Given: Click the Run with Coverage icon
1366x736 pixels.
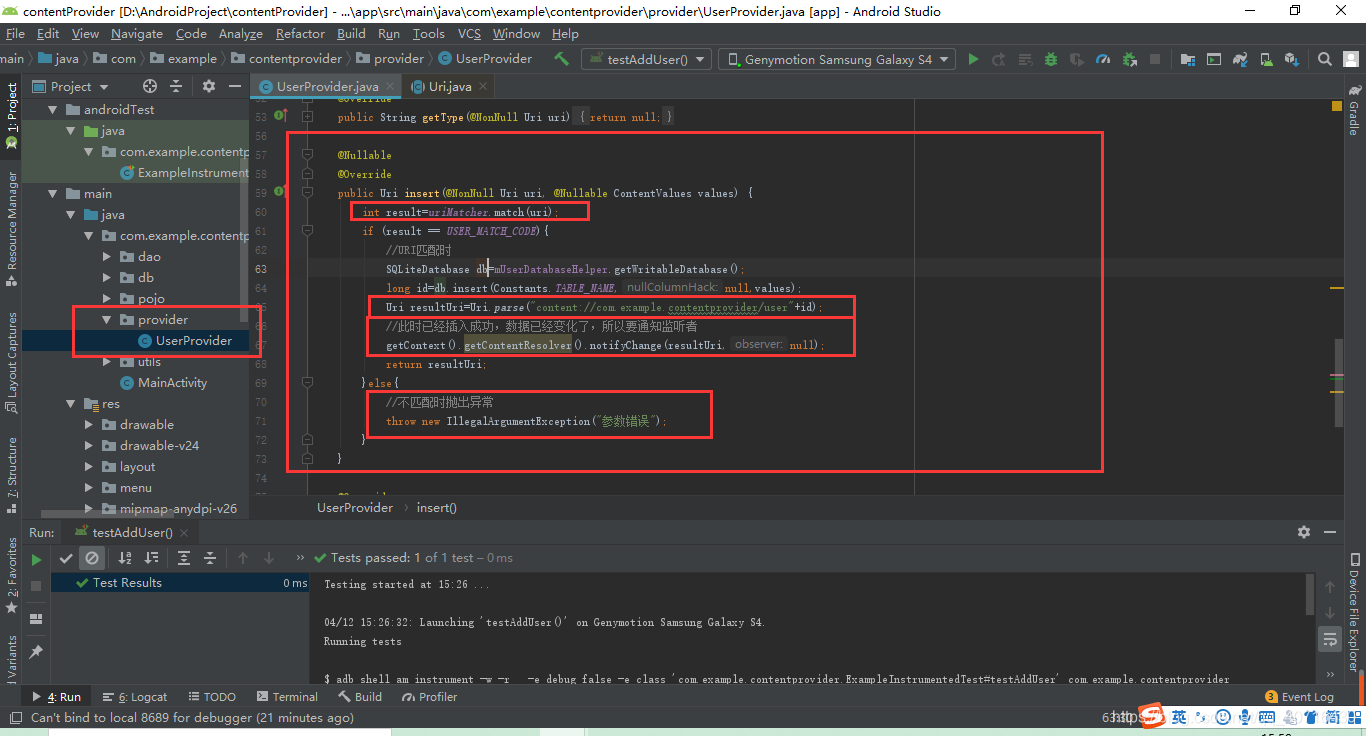Looking at the screenshot, I should 1076,59.
